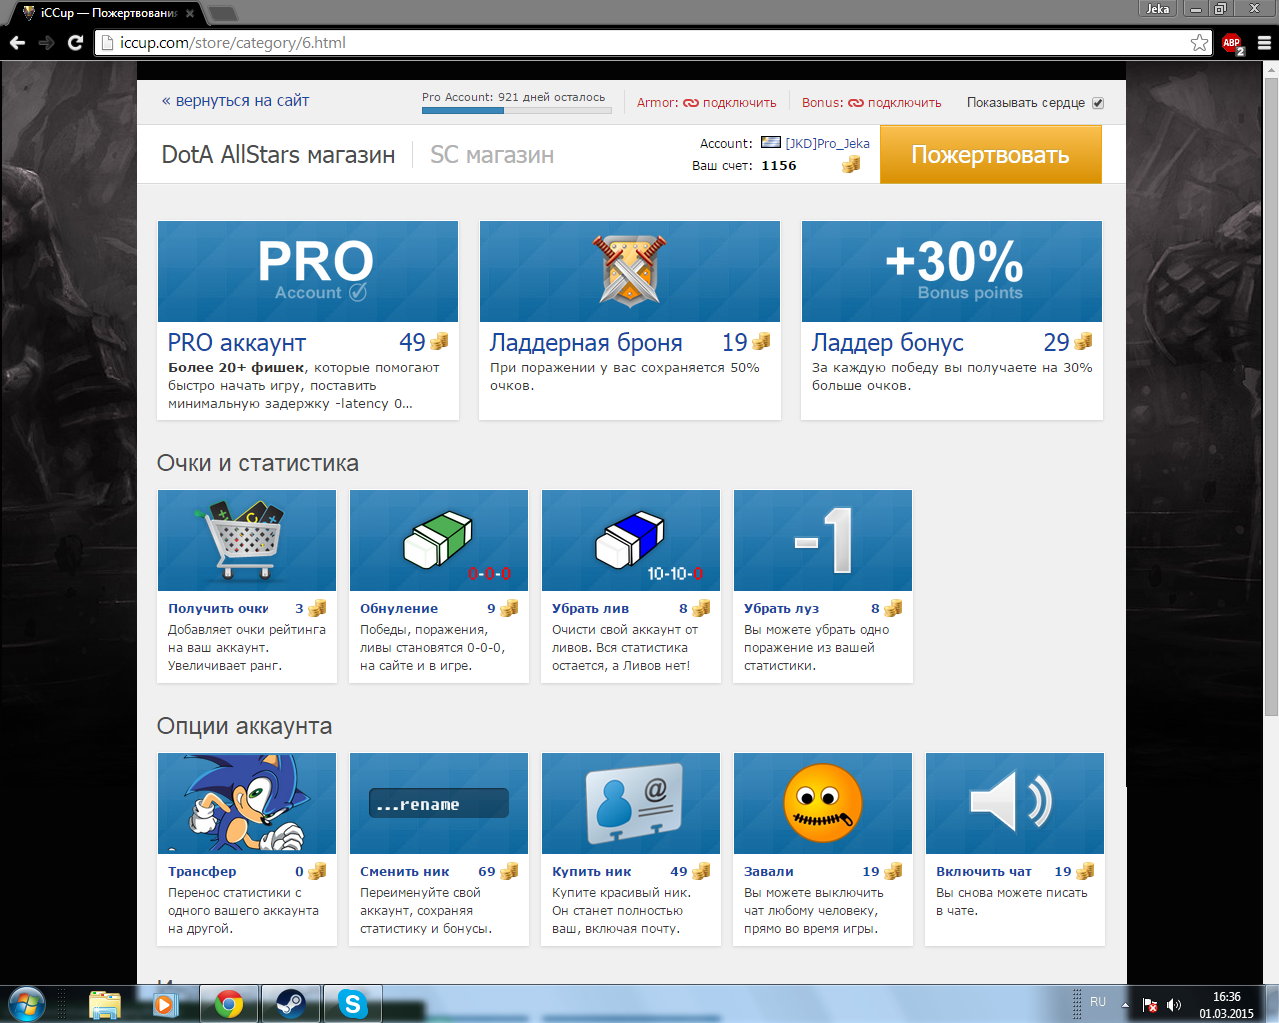Screen dimensions: 1279x1023
Task: Open the Включить чат link
Action: (x=984, y=871)
